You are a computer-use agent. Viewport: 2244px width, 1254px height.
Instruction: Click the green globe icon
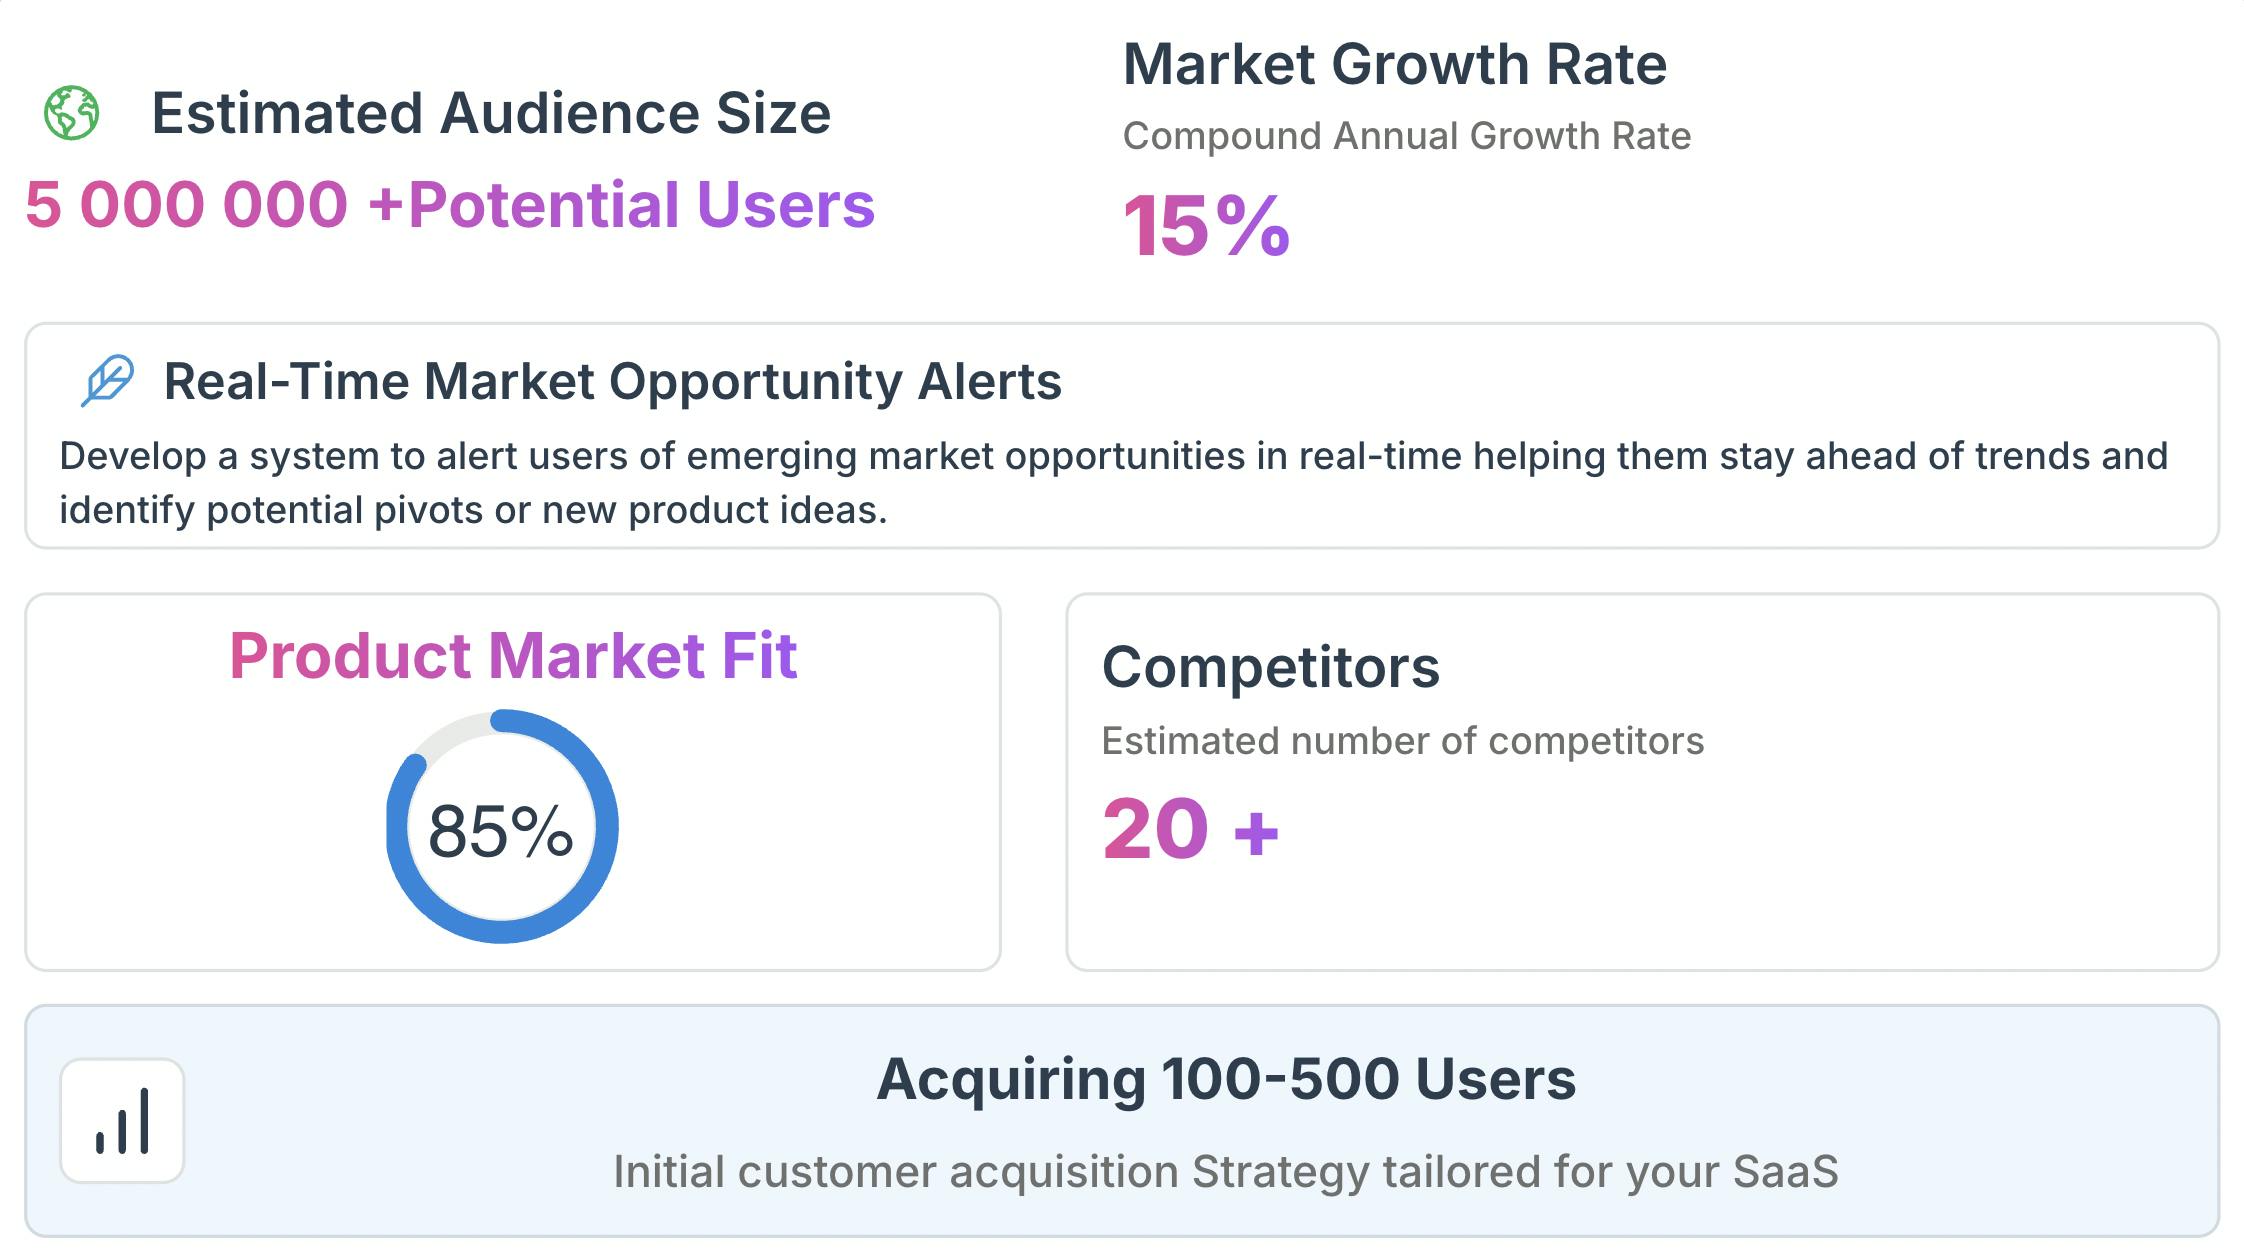click(72, 113)
